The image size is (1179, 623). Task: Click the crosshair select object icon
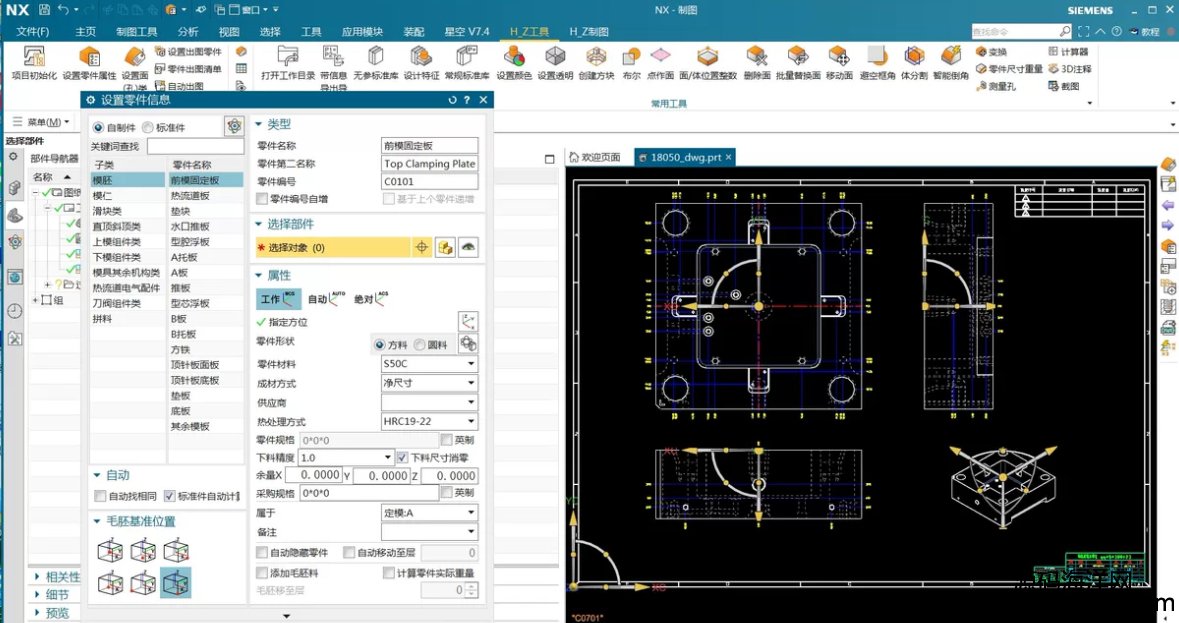(422, 247)
